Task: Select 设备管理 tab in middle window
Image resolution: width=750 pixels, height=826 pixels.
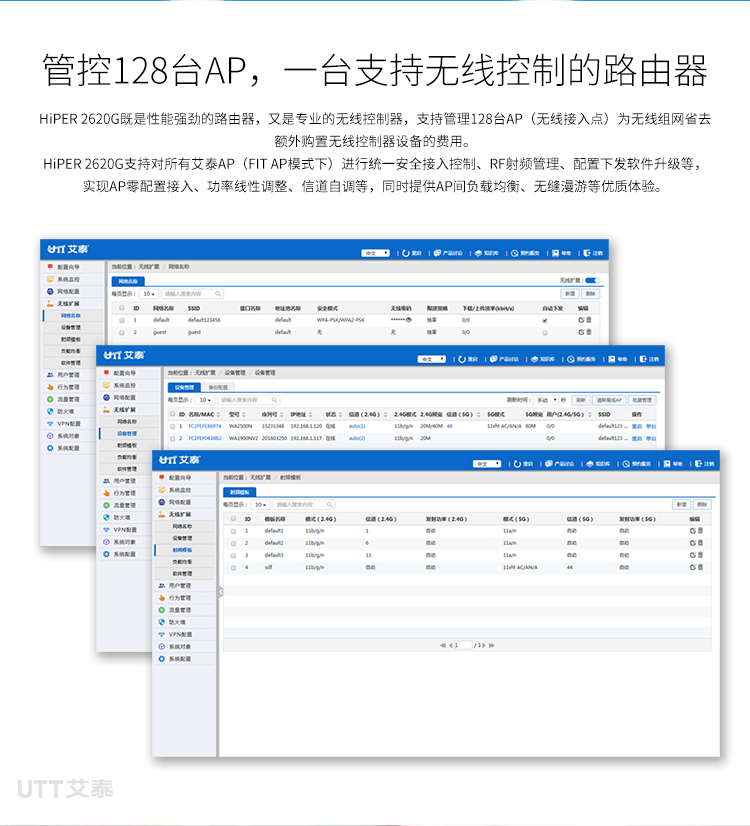Action: (x=184, y=387)
